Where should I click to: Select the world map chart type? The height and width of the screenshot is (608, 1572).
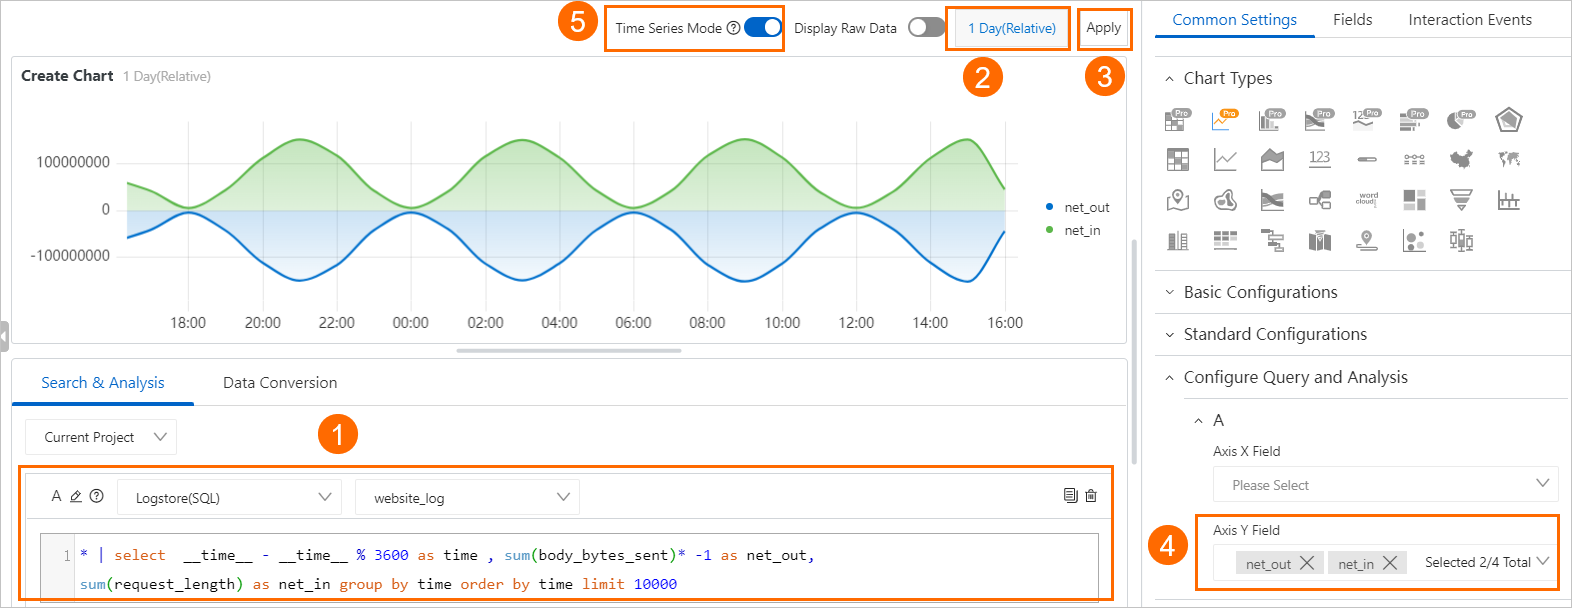[x=1509, y=159]
